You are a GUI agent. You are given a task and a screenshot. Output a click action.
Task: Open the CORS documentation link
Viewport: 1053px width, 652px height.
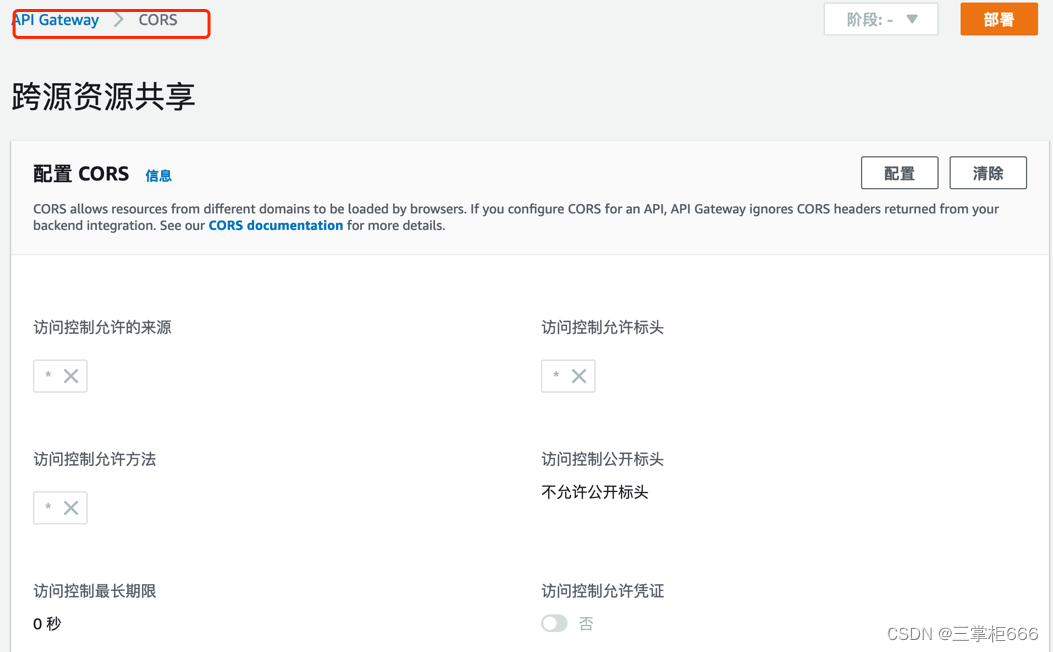[275, 226]
